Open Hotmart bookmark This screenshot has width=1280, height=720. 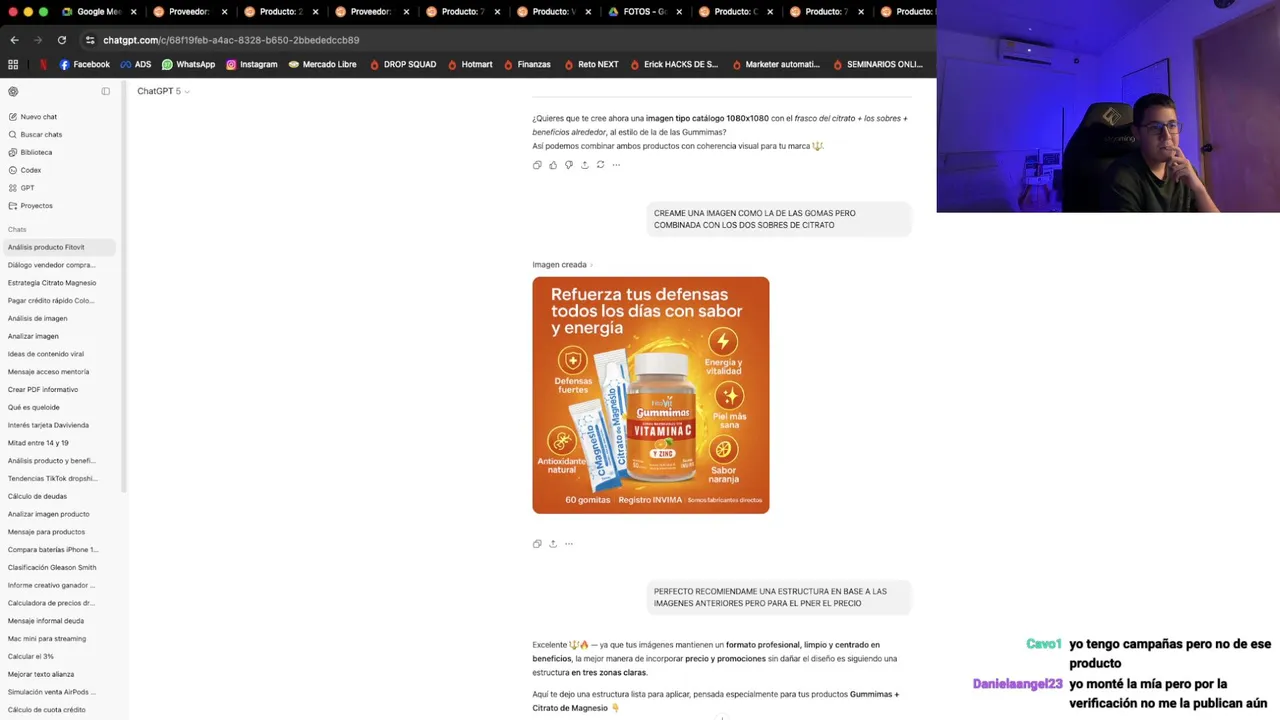(470, 64)
